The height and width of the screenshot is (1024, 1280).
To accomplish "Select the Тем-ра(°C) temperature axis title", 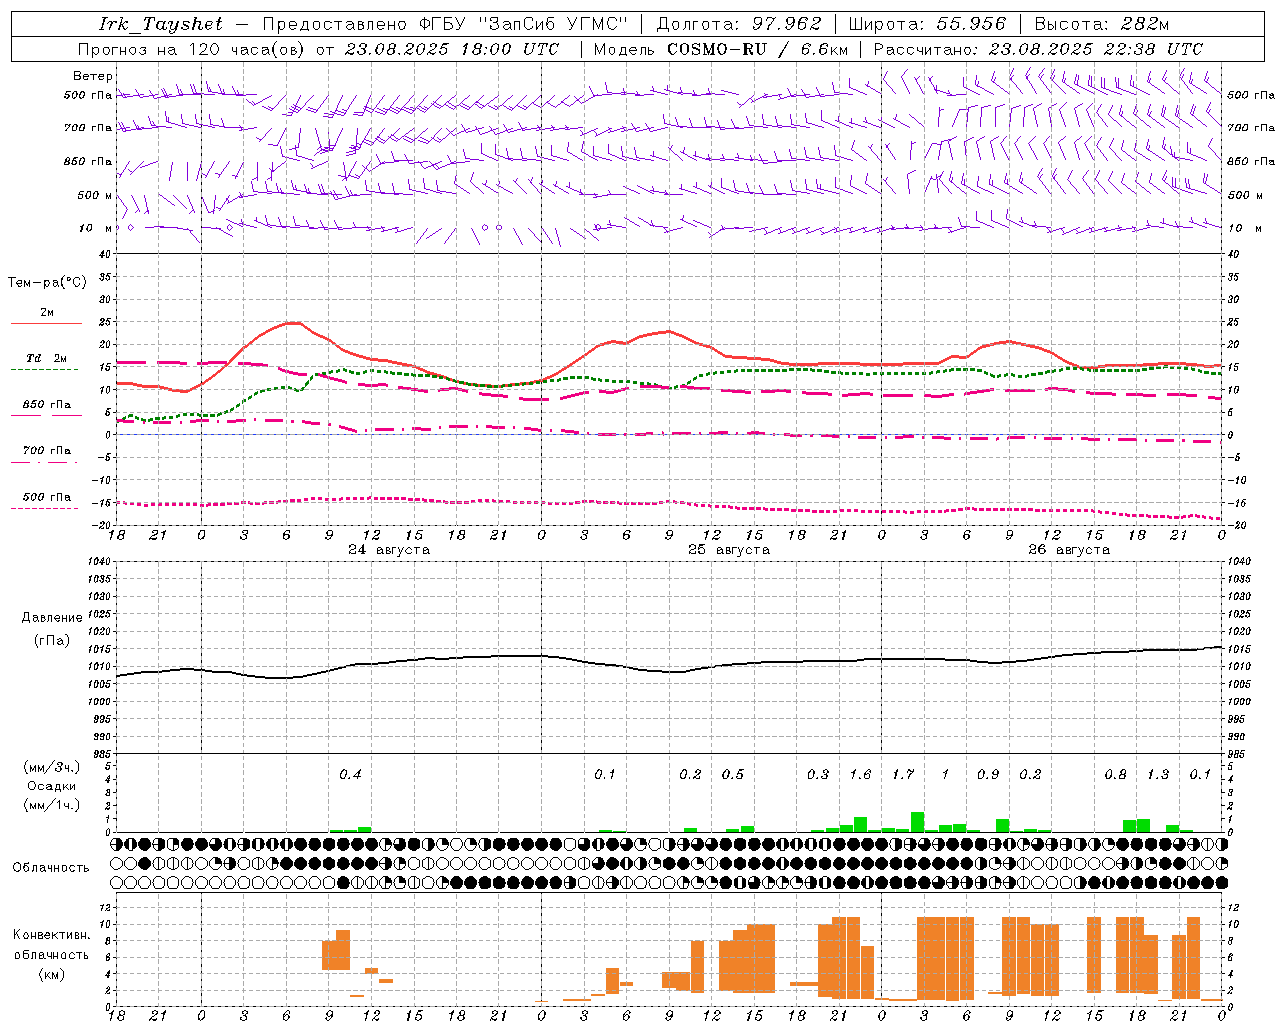I will click(47, 283).
